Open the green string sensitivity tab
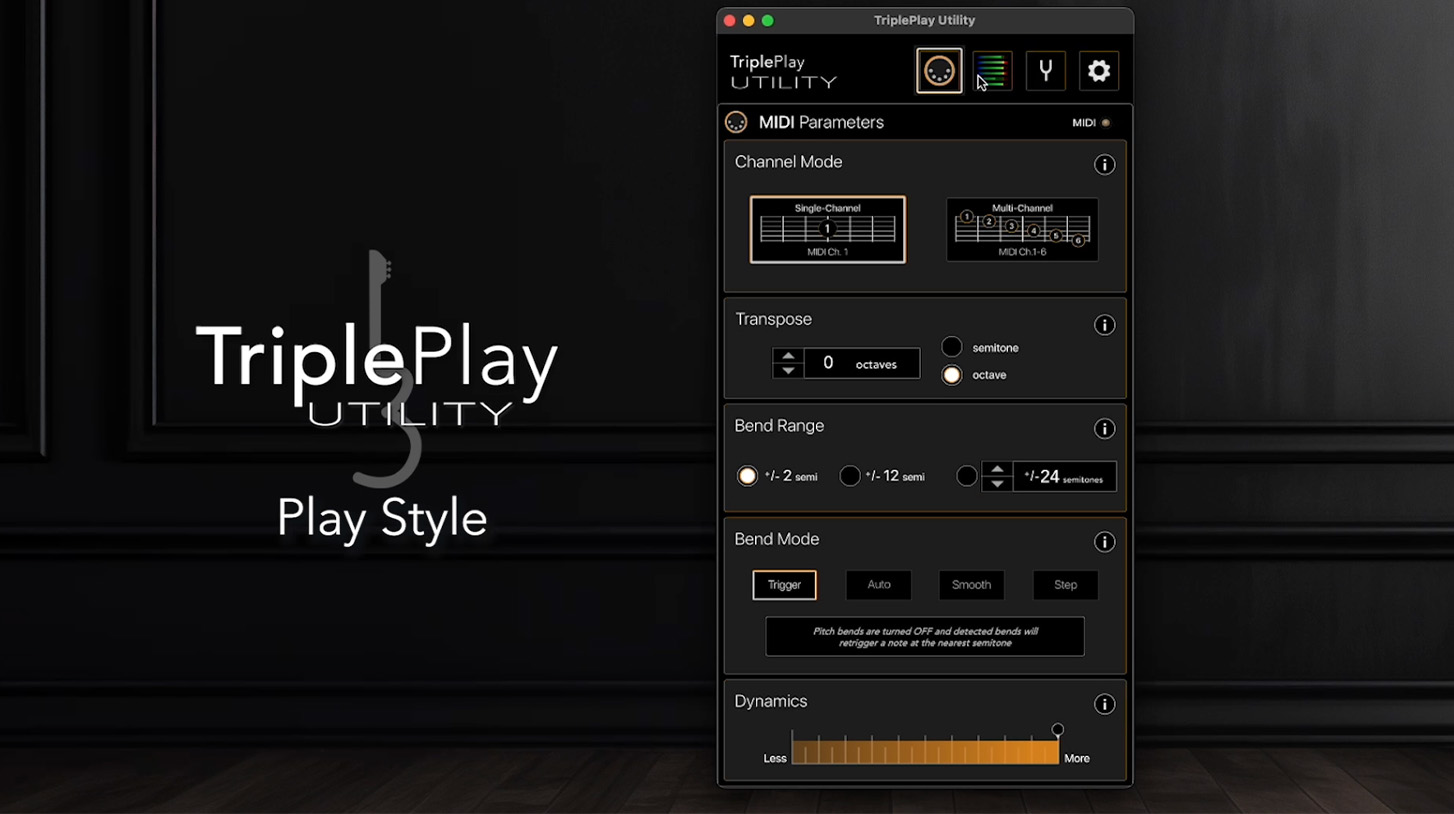This screenshot has height=814, width=1454. (x=991, y=71)
